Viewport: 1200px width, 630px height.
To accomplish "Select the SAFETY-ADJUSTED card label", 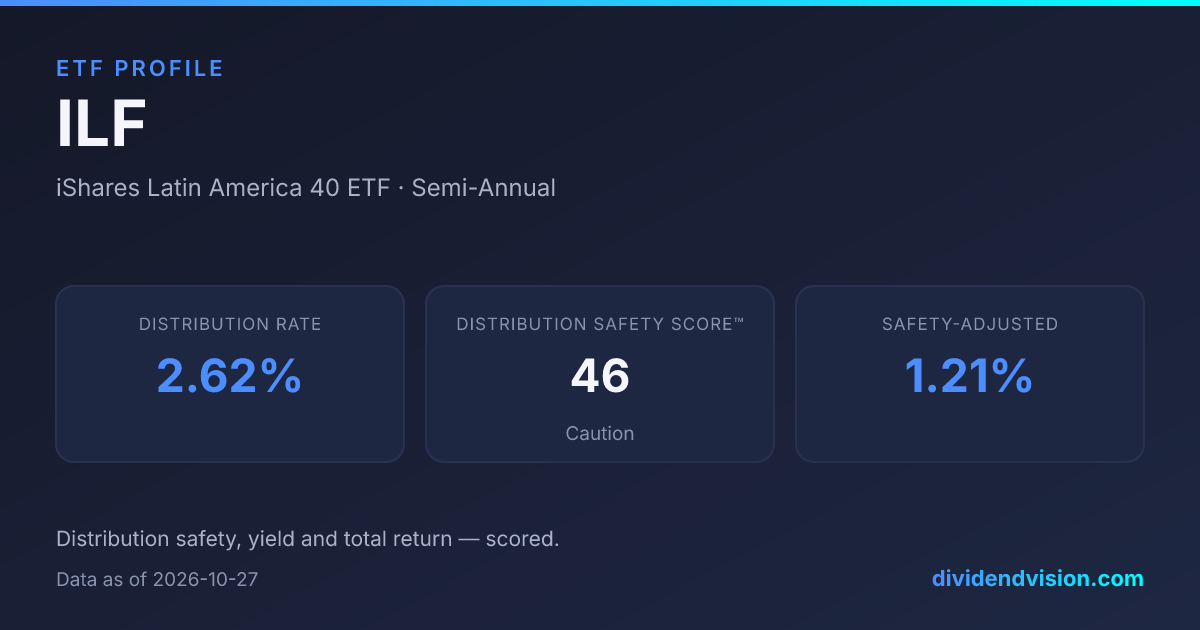I will pyautogui.click(x=970, y=324).
